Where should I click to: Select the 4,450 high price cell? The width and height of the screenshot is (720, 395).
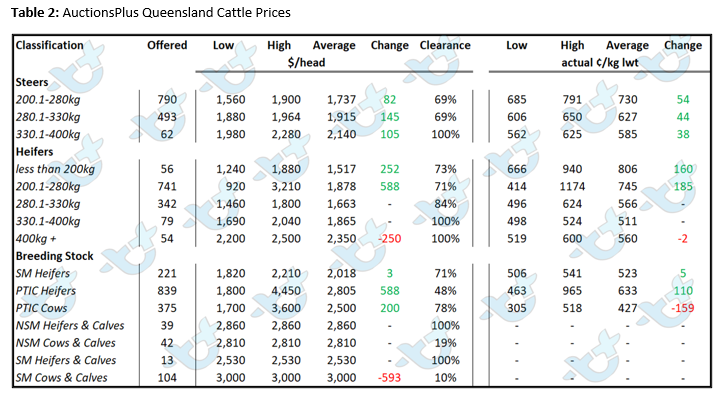[286, 291]
